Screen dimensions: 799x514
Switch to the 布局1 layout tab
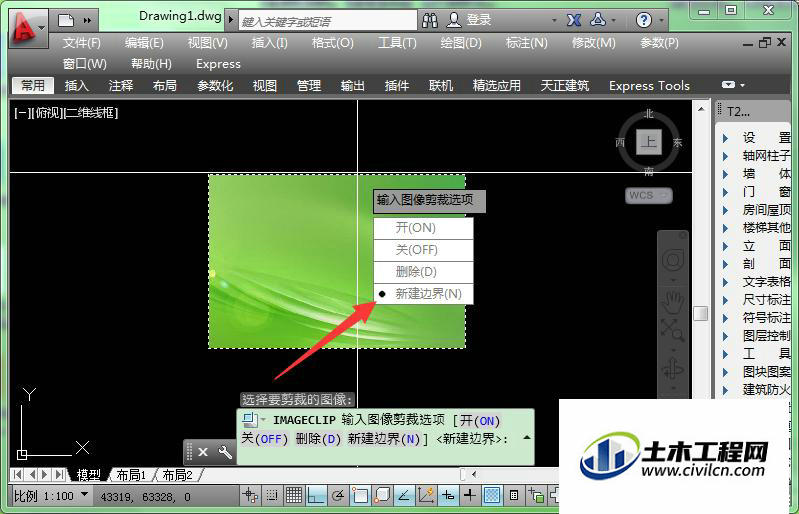pos(131,475)
